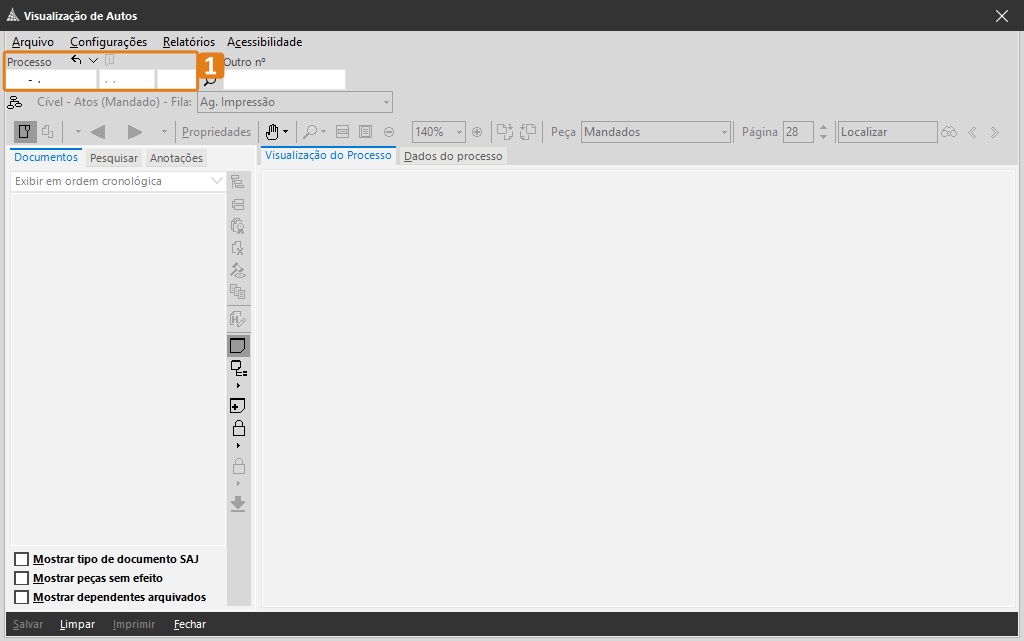
Task: Click the multiple pages view icon in toolbar
Action: click(48, 132)
